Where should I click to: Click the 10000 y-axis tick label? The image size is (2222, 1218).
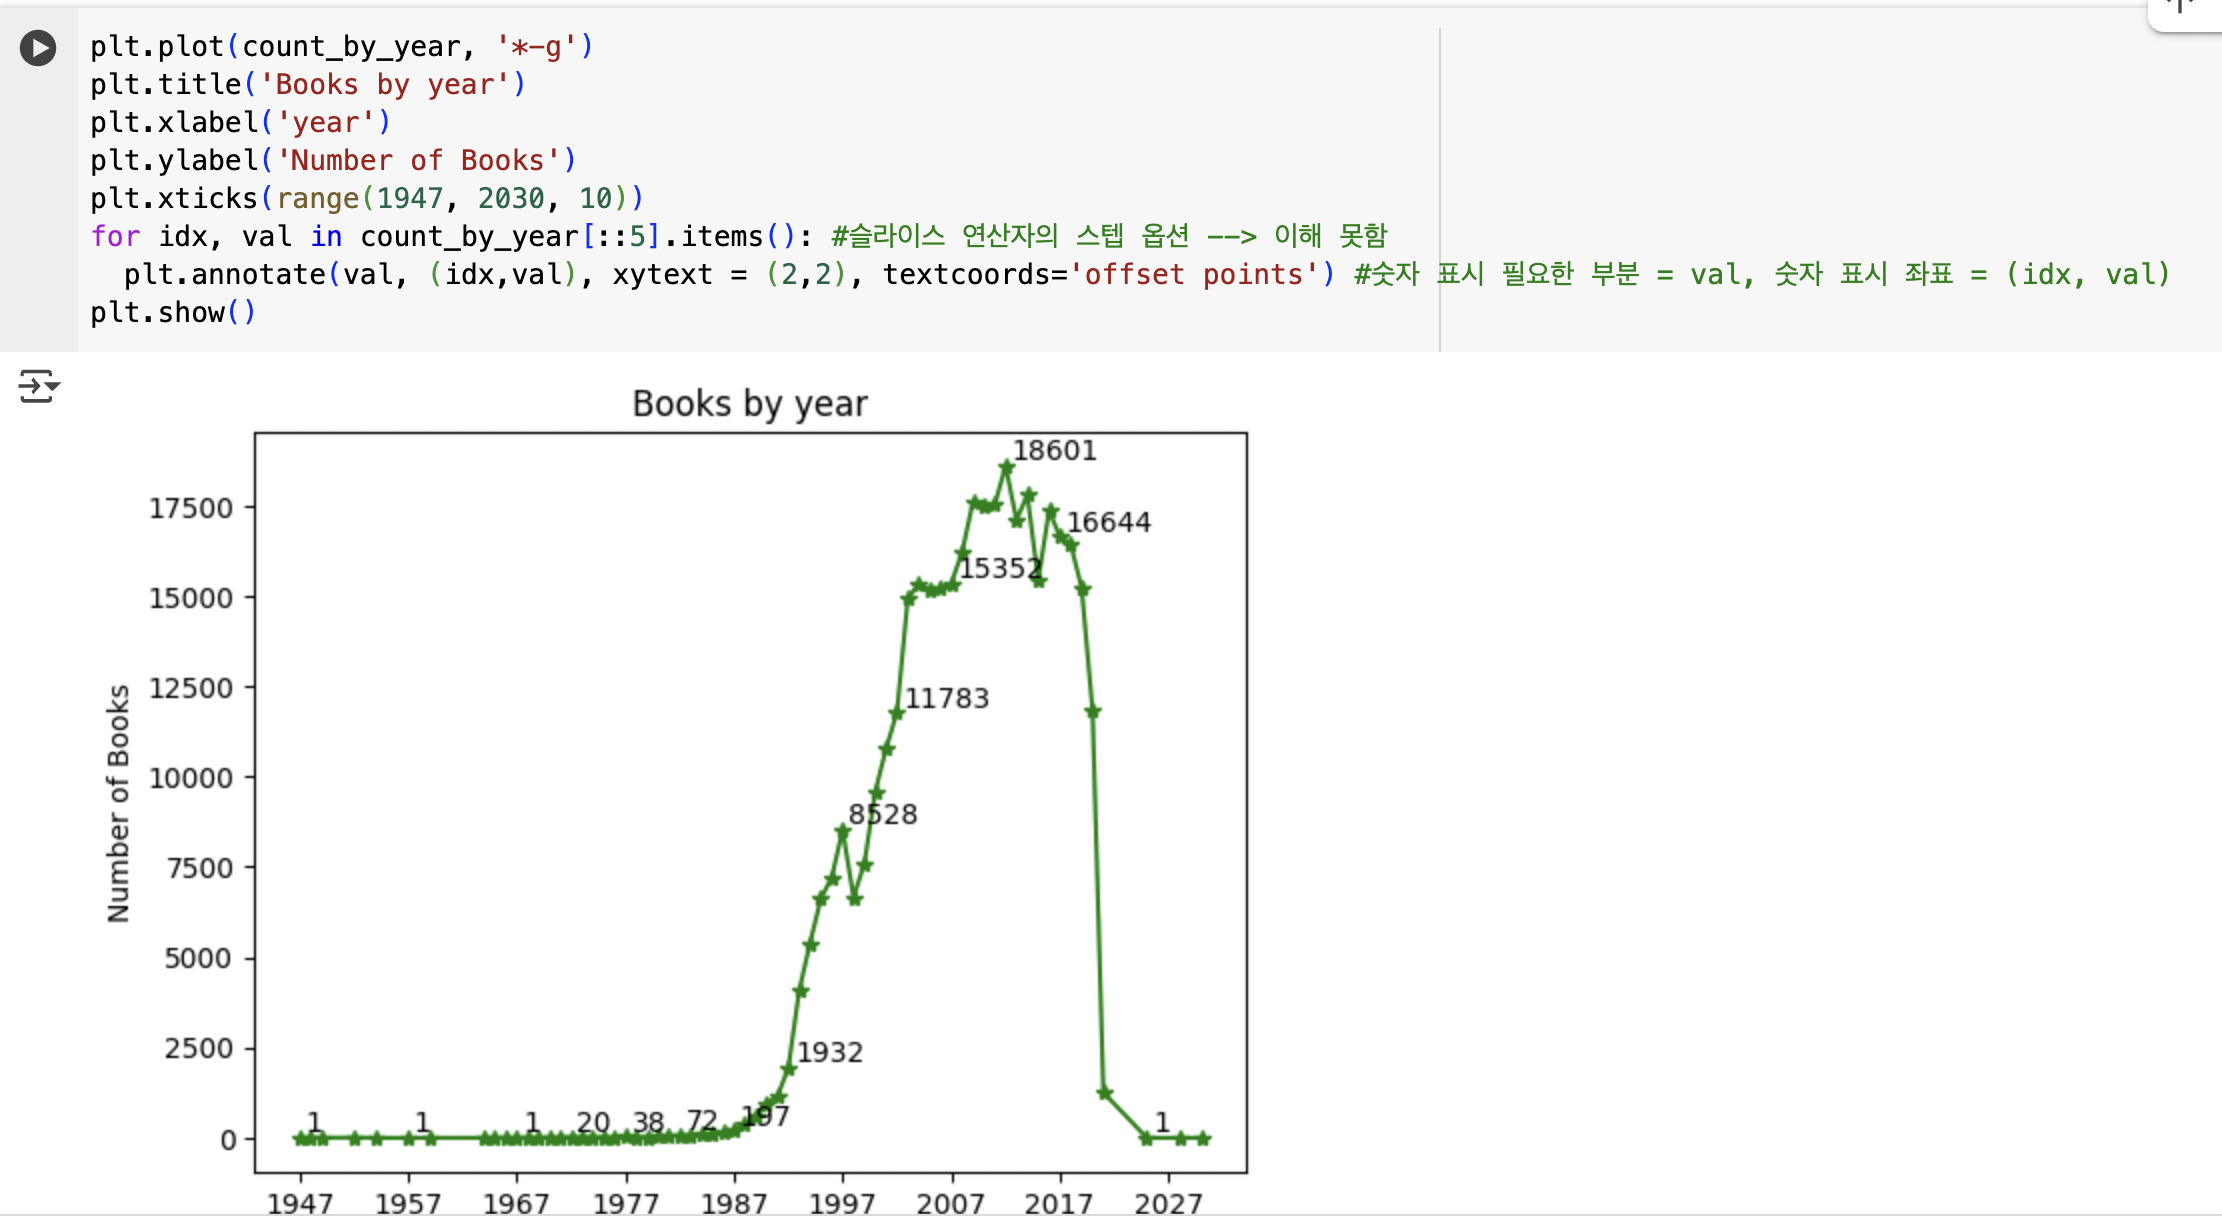(190, 778)
